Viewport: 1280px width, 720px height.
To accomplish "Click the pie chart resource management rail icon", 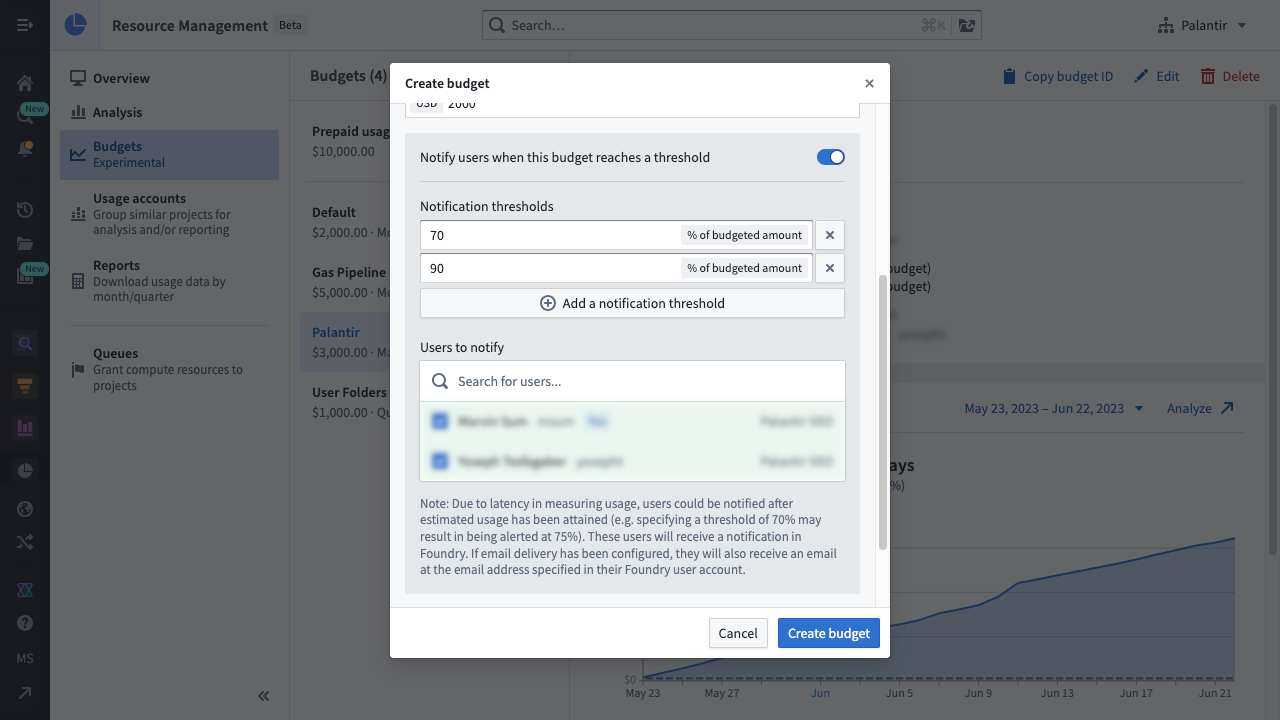I will coord(25,470).
